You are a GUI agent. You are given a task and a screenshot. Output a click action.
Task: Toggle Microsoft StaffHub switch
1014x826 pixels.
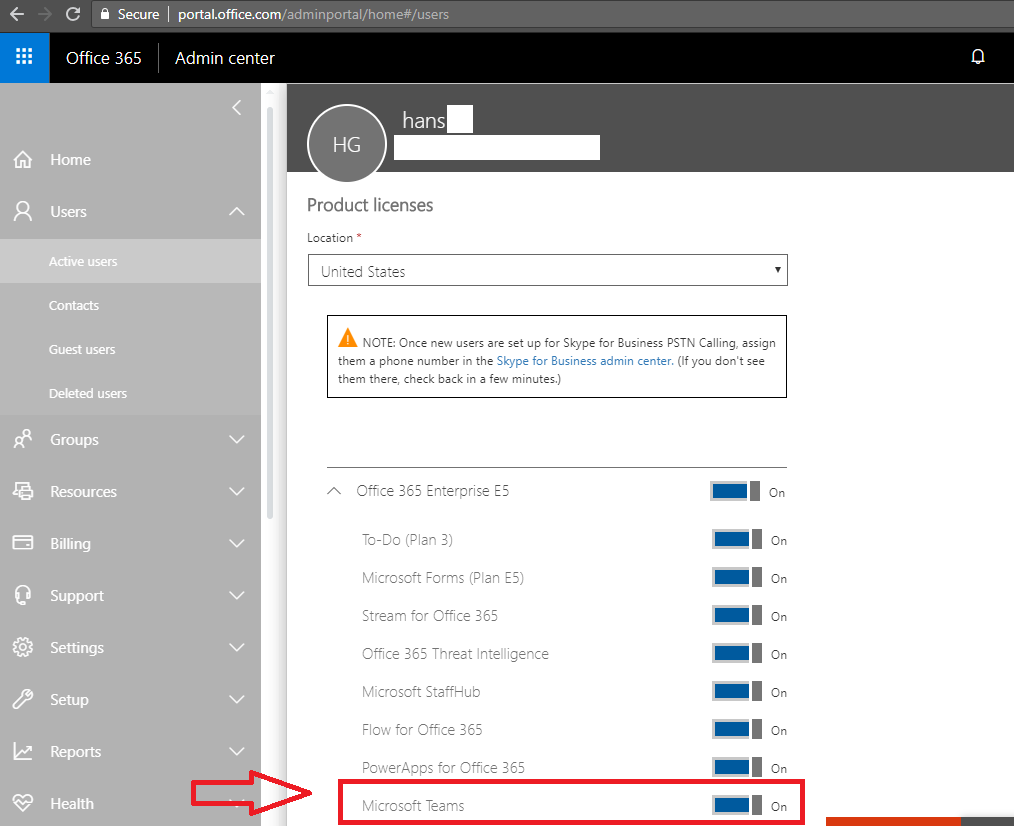[737, 691]
